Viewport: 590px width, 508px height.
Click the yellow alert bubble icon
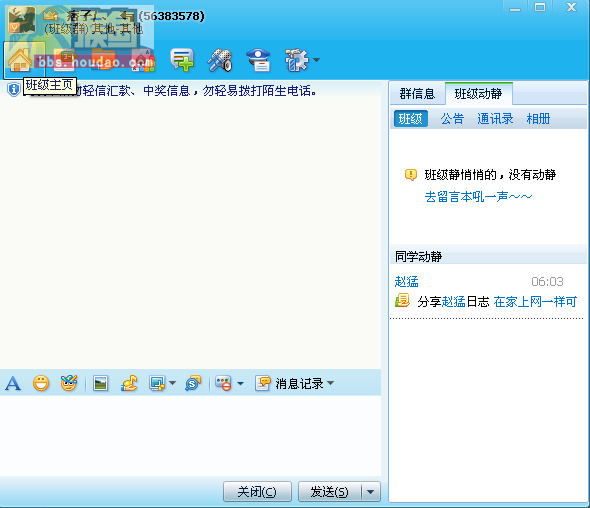pyautogui.click(x=411, y=175)
